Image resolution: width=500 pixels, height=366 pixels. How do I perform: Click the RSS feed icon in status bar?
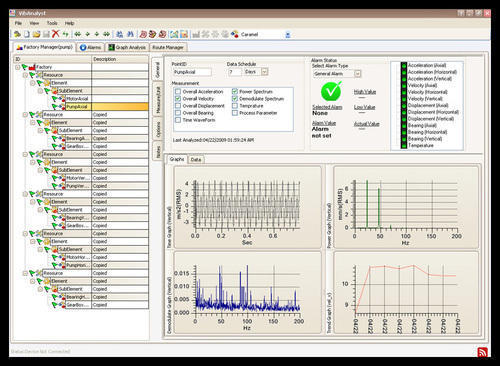(482, 352)
